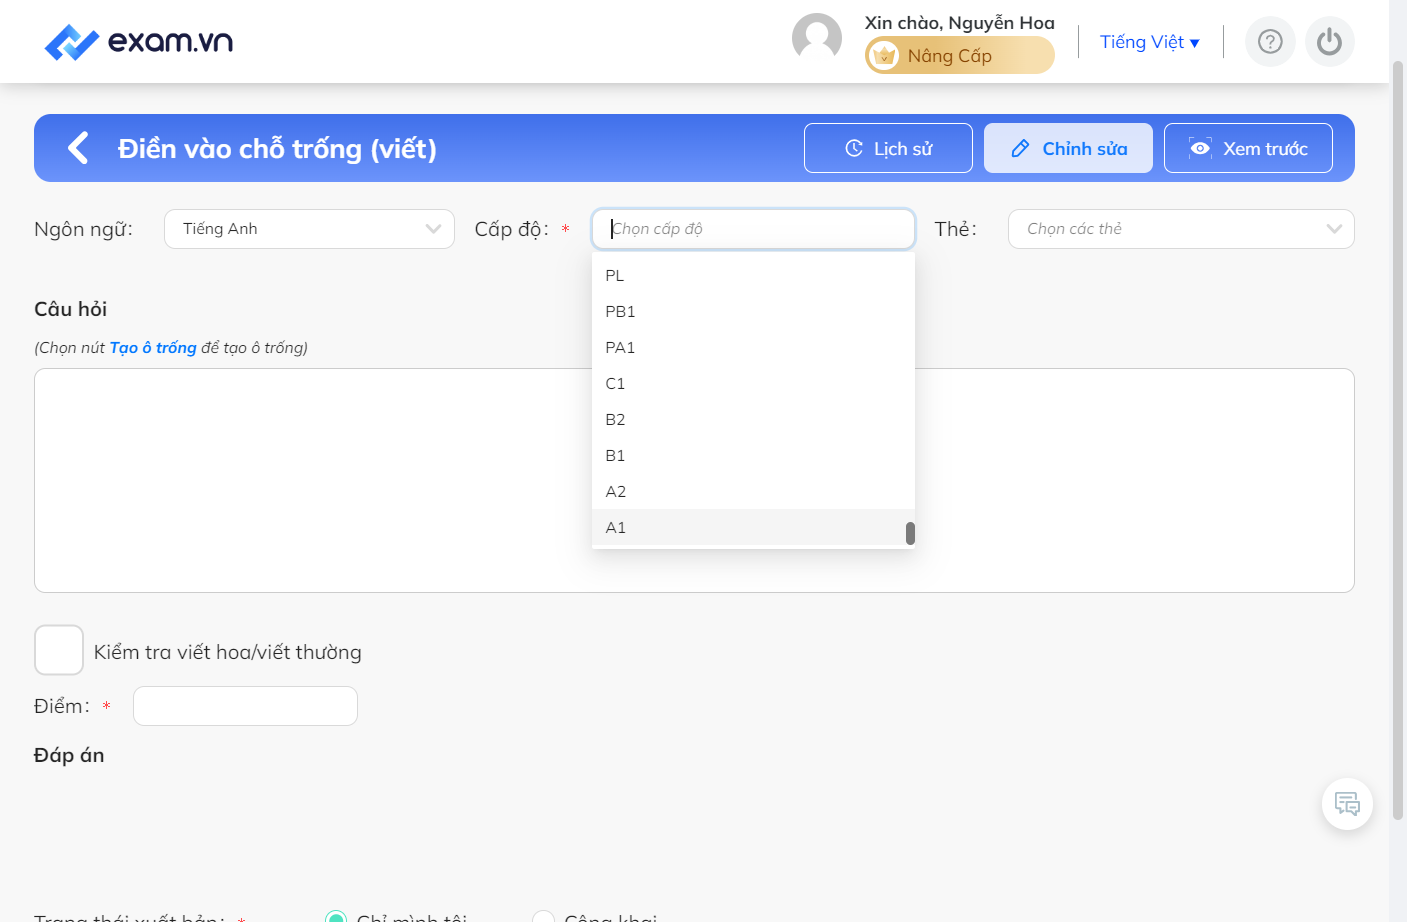Open the Tiếng Việt language dropdown
The height and width of the screenshot is (922, 1407).
point(1149,42)
